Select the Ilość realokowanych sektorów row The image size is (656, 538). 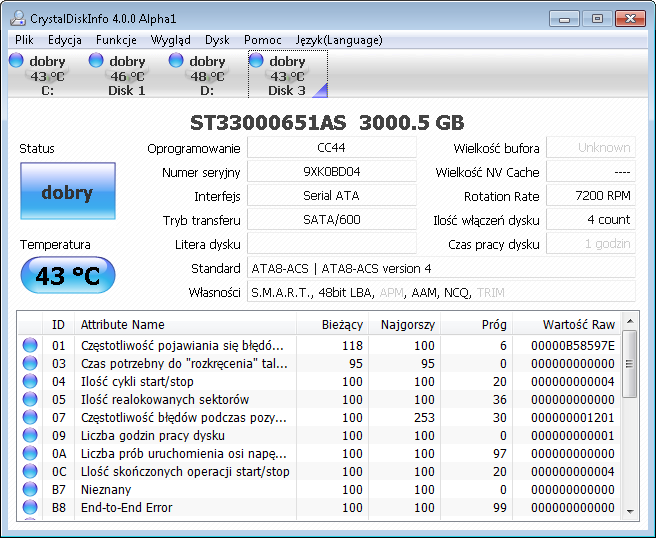coord(320,399)
